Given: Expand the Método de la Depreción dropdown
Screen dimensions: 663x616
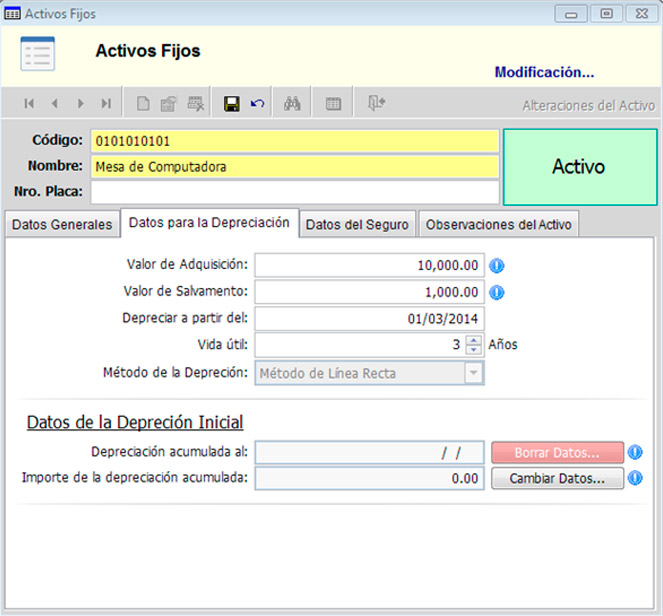Looking at the screenshot, I should coord(474,373).
